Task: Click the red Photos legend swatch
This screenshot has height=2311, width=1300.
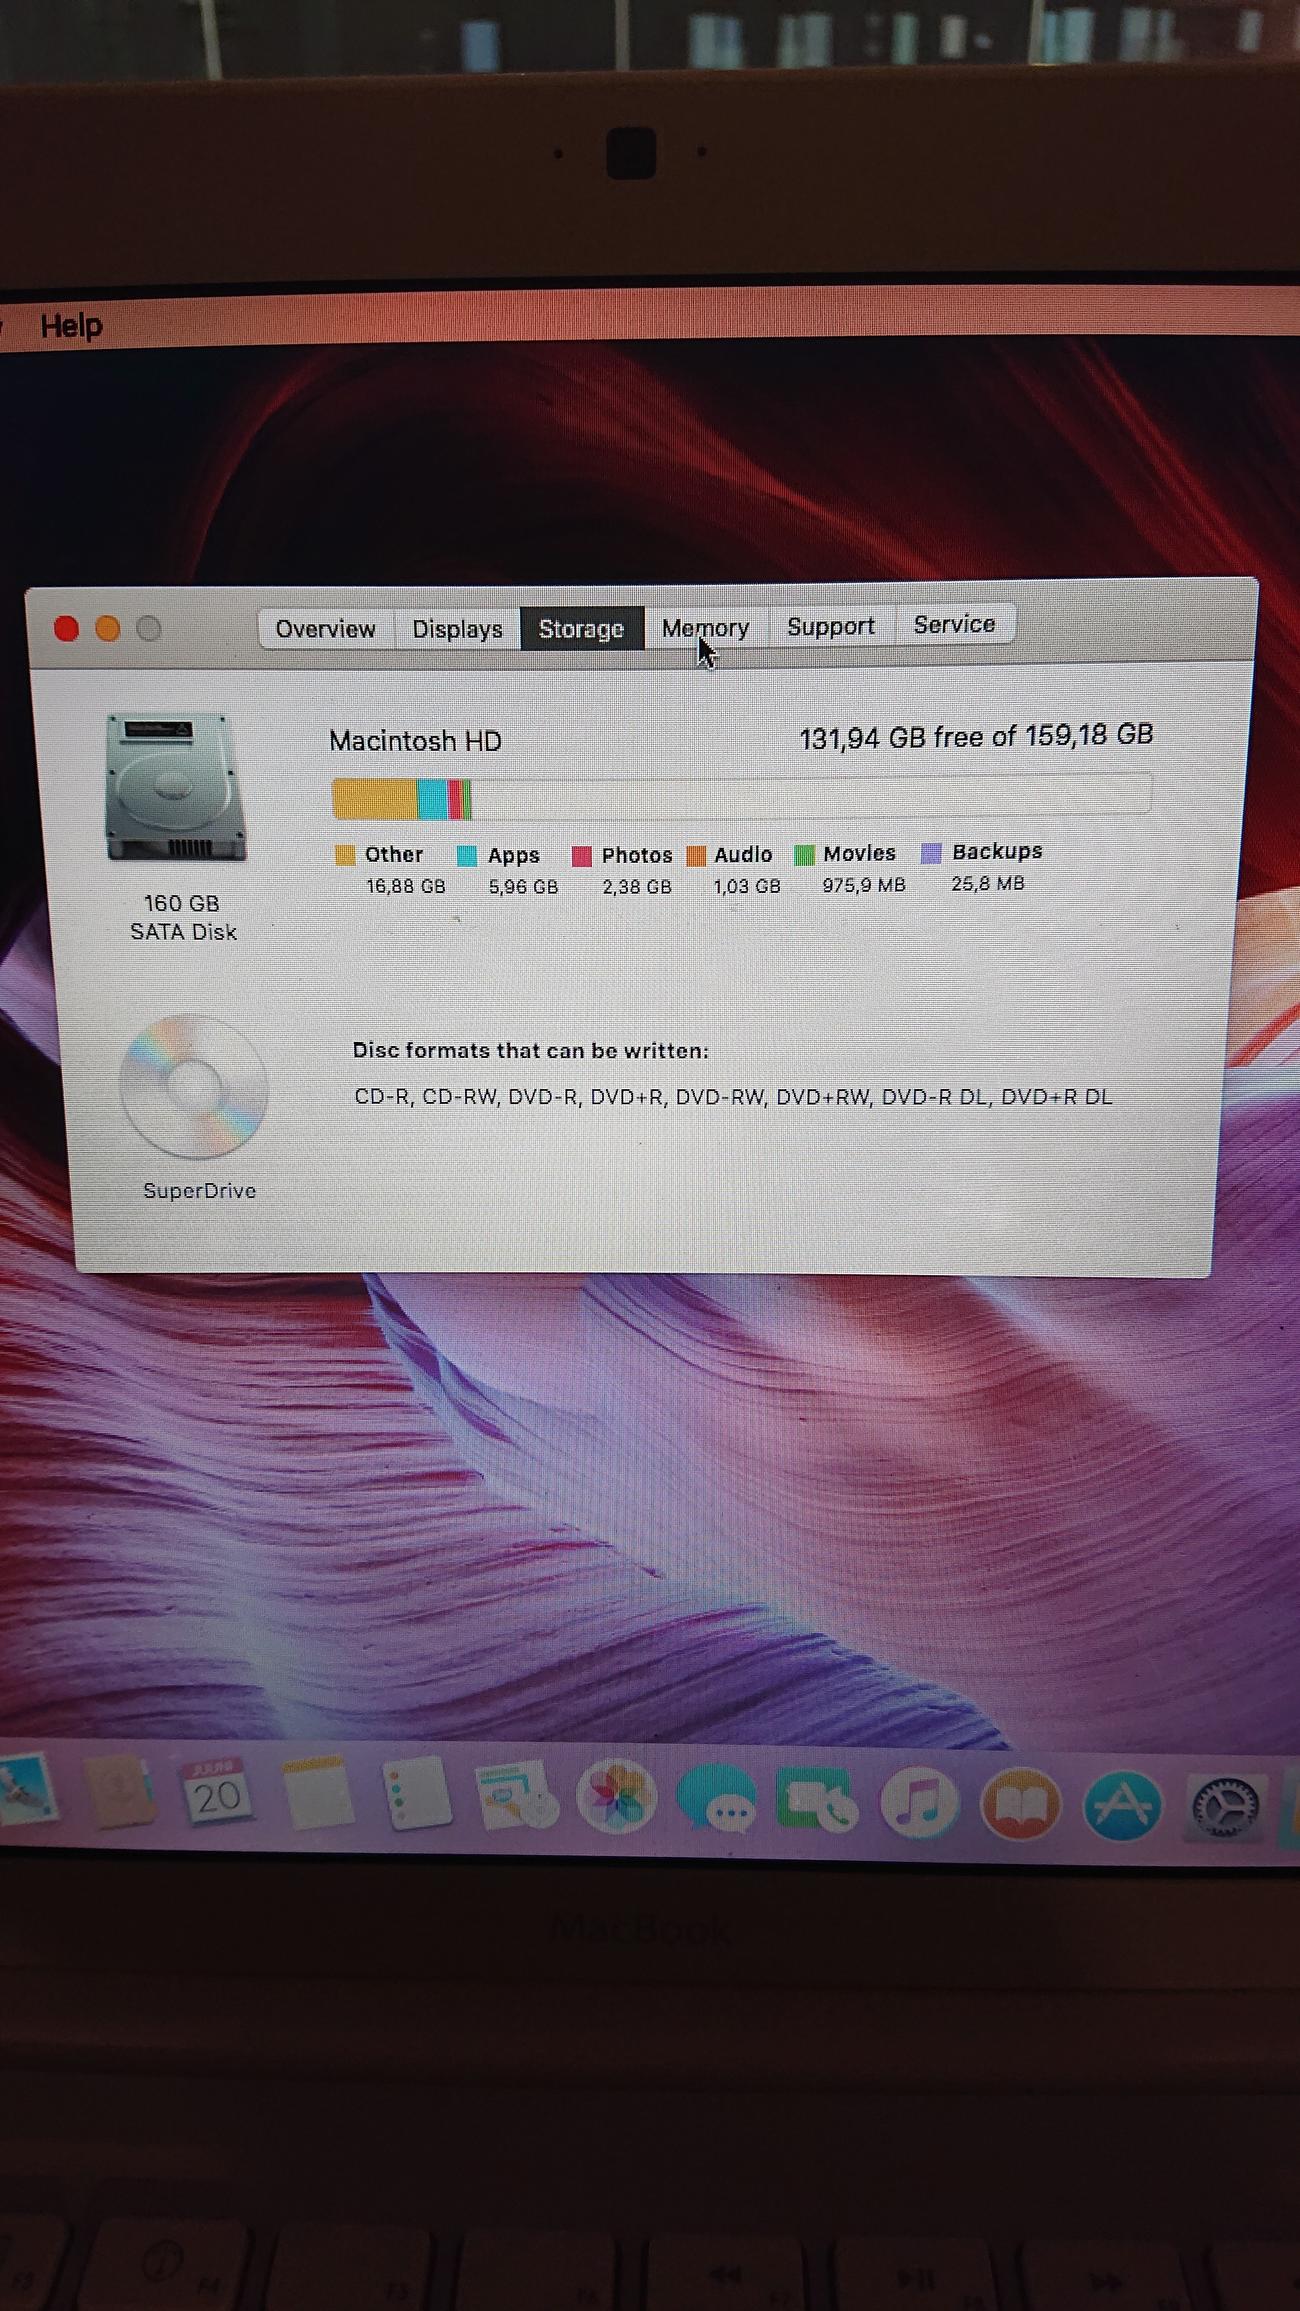Action: (582, 856)
